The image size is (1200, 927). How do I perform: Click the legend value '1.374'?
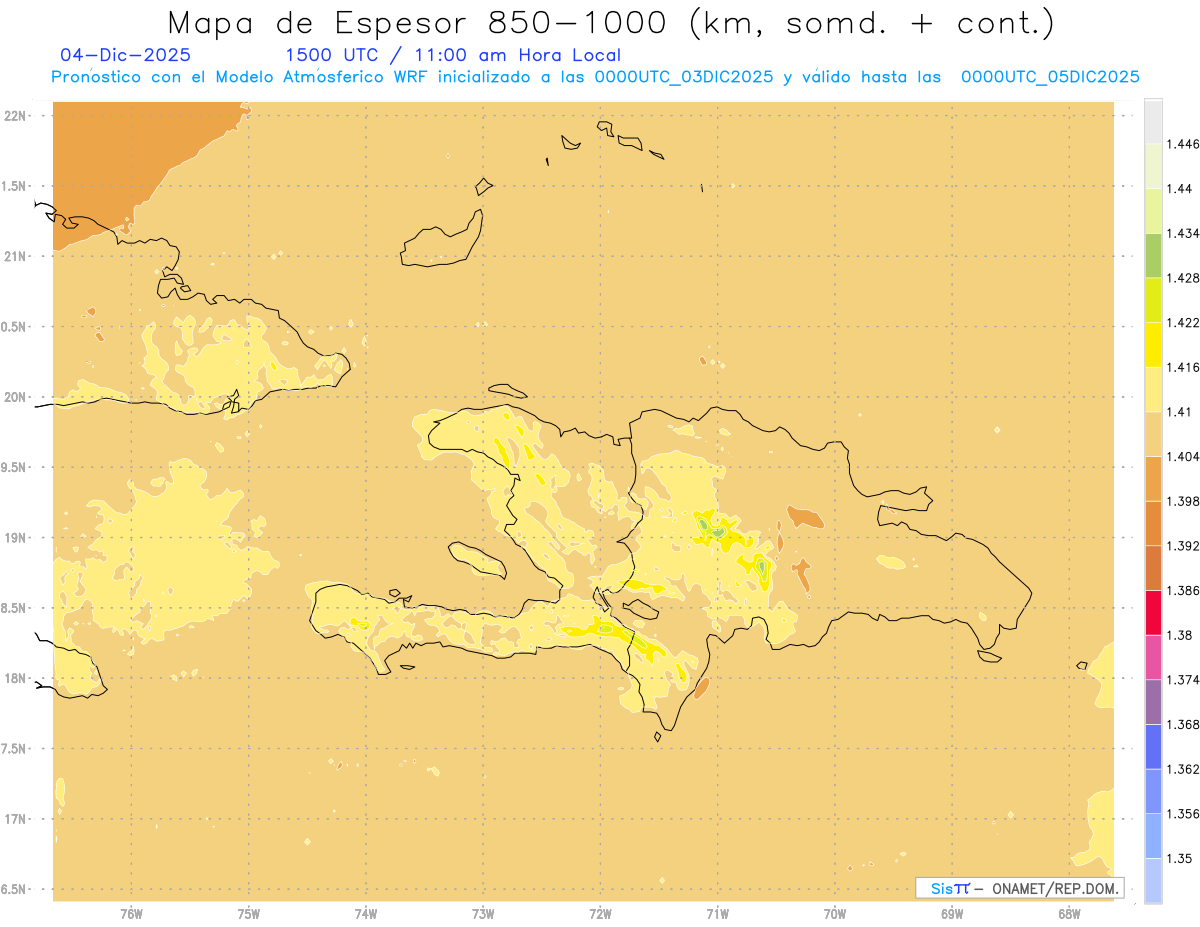point(1183,680)
